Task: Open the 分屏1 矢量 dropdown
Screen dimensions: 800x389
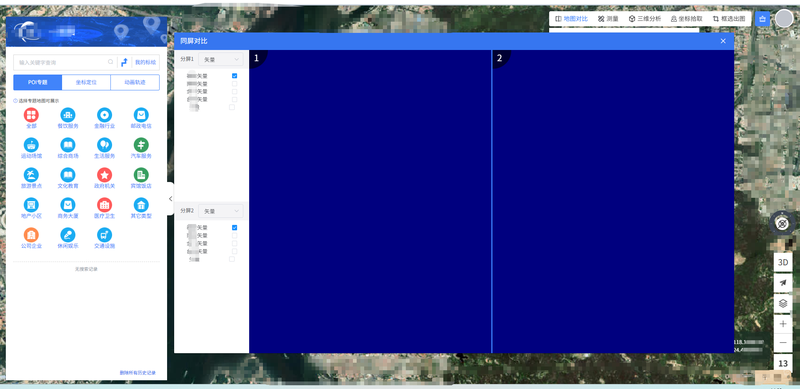Action: coord(221,60)
